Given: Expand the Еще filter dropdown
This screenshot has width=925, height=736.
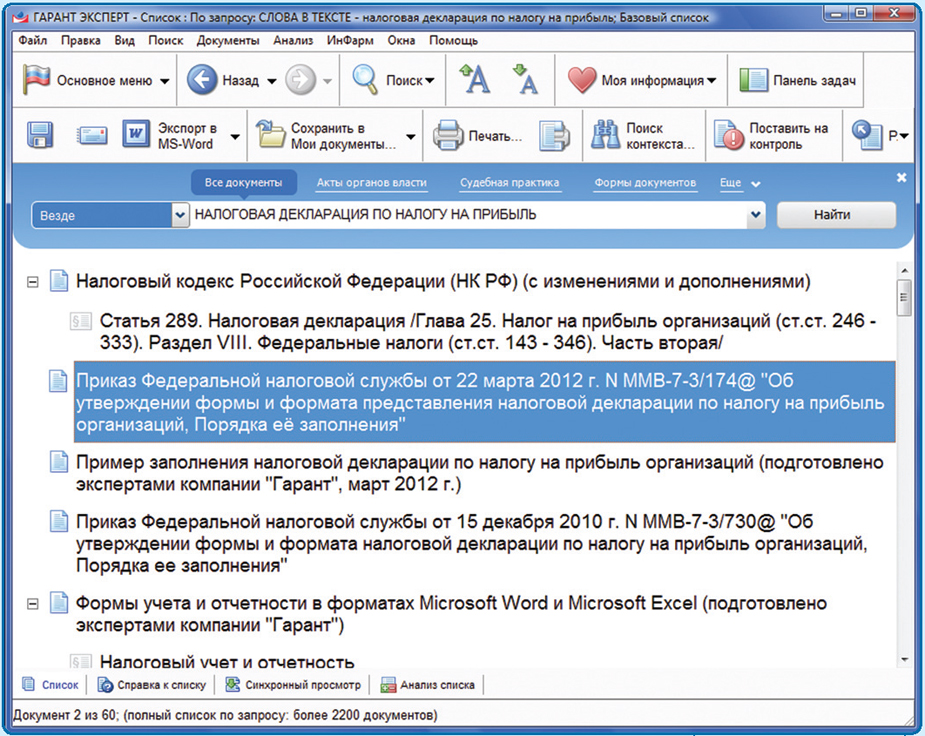Looking at the screenshot, I should point(740,184).
